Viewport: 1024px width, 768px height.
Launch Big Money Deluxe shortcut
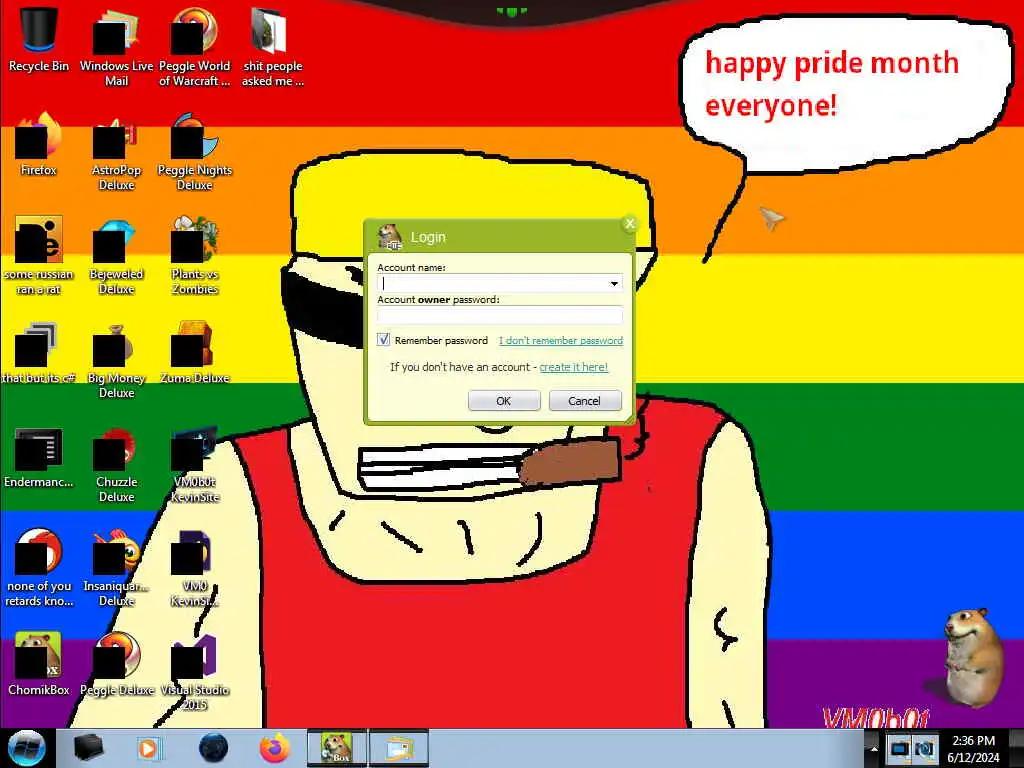coord(116,359)
